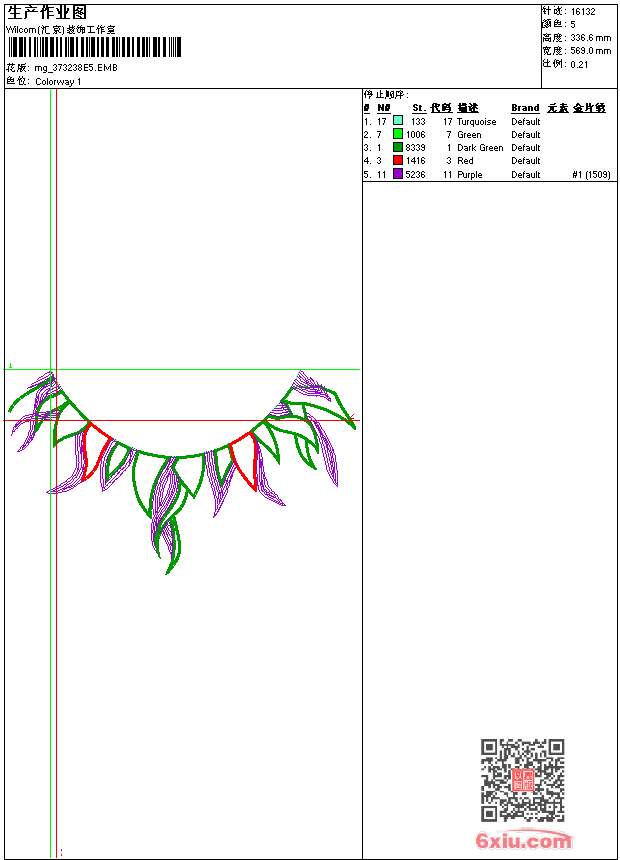The height and width of the screenshot is (860, 620).
Task: Select 'Default' brand in the Purple row
Action: tap(526, 175)
